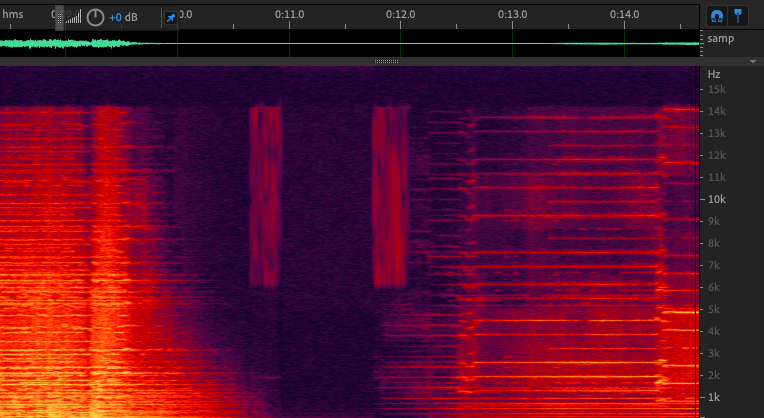
Task: Click the samp amplitude scale label
Action: click(720, 39)
